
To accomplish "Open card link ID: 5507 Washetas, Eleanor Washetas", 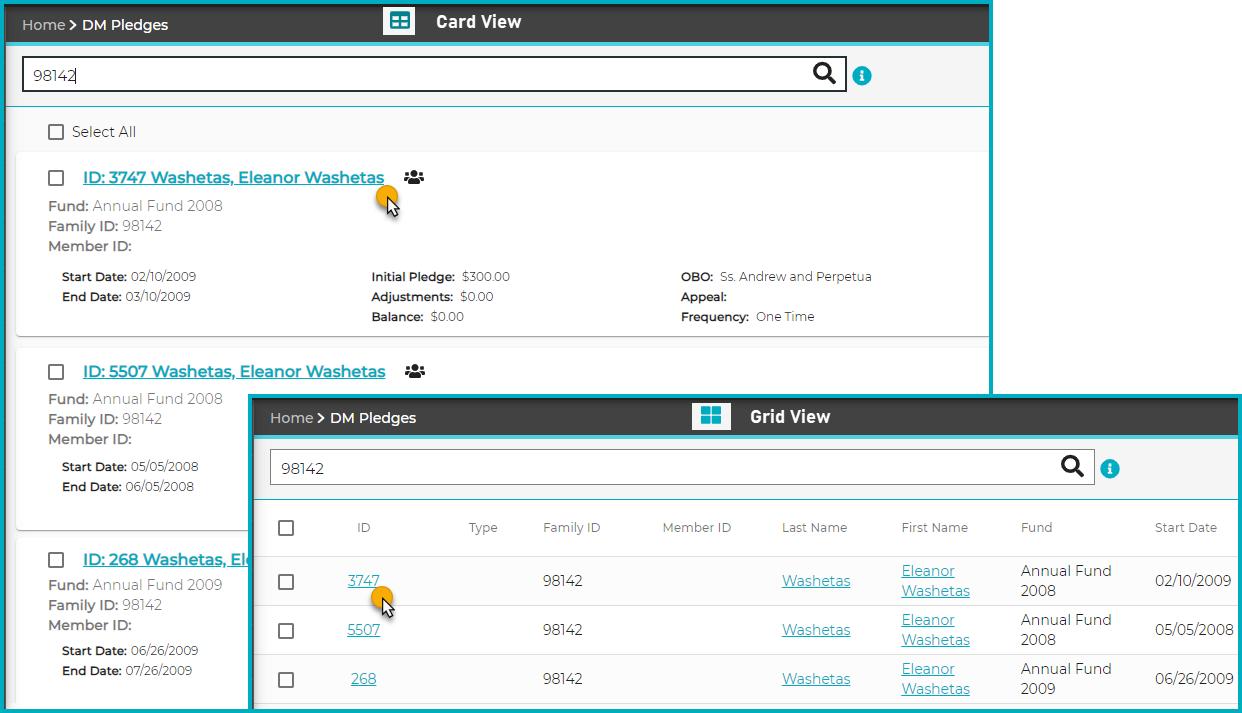I will tap(234, 372).
